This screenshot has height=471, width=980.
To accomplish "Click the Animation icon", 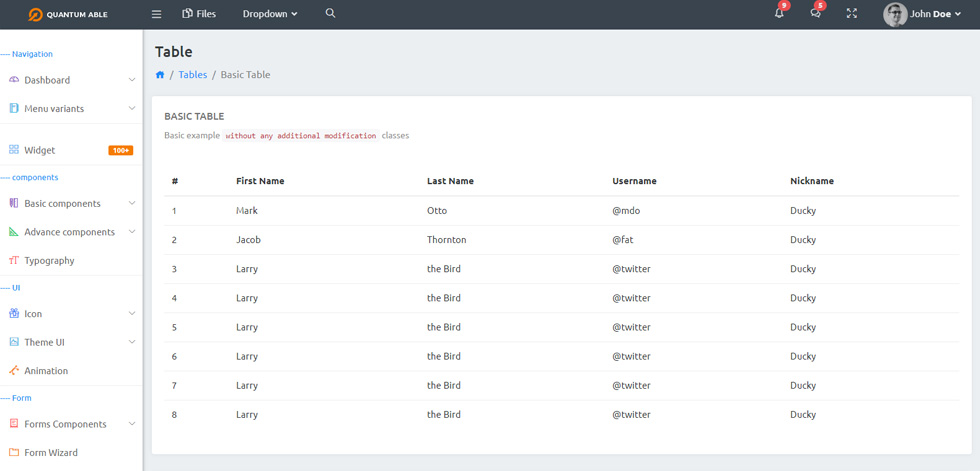I will (x=14, y=370).
